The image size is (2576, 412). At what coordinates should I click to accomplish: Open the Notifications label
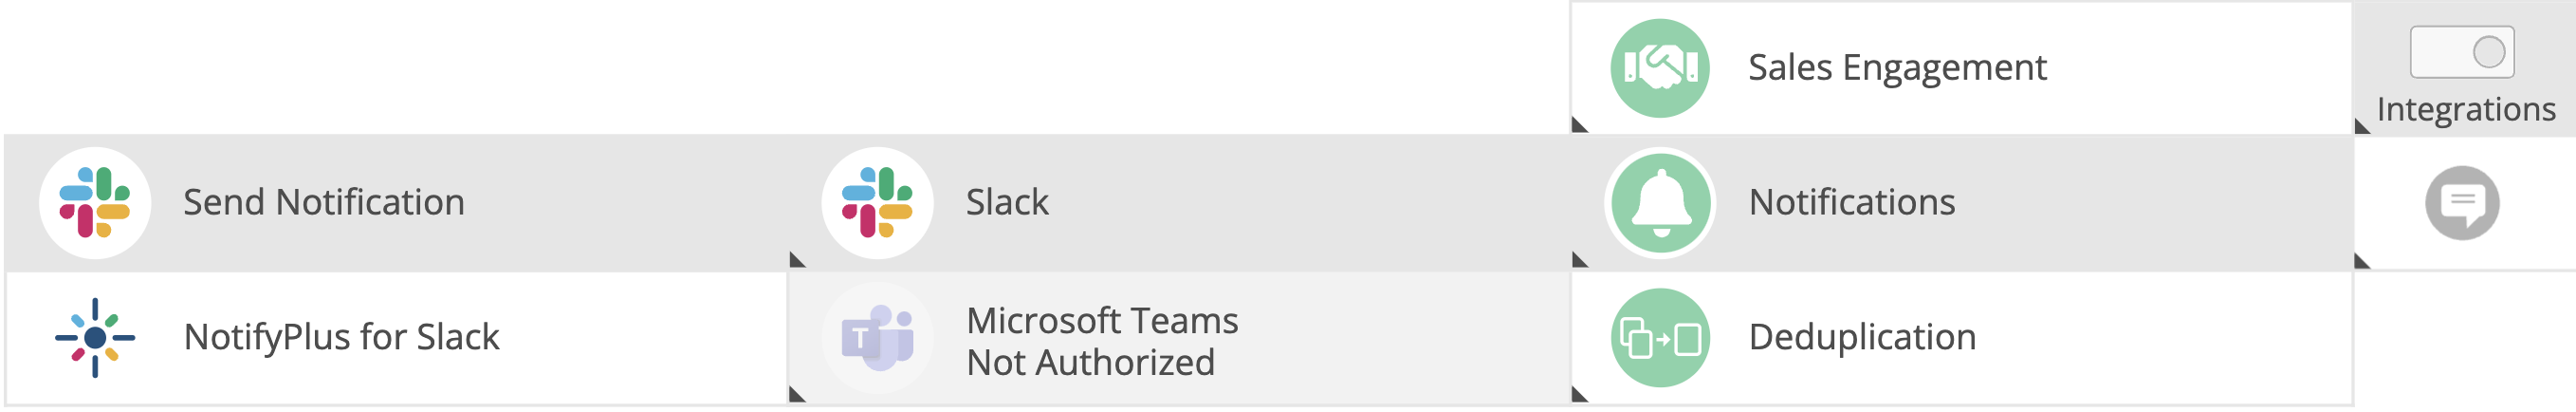[1851, 203]
